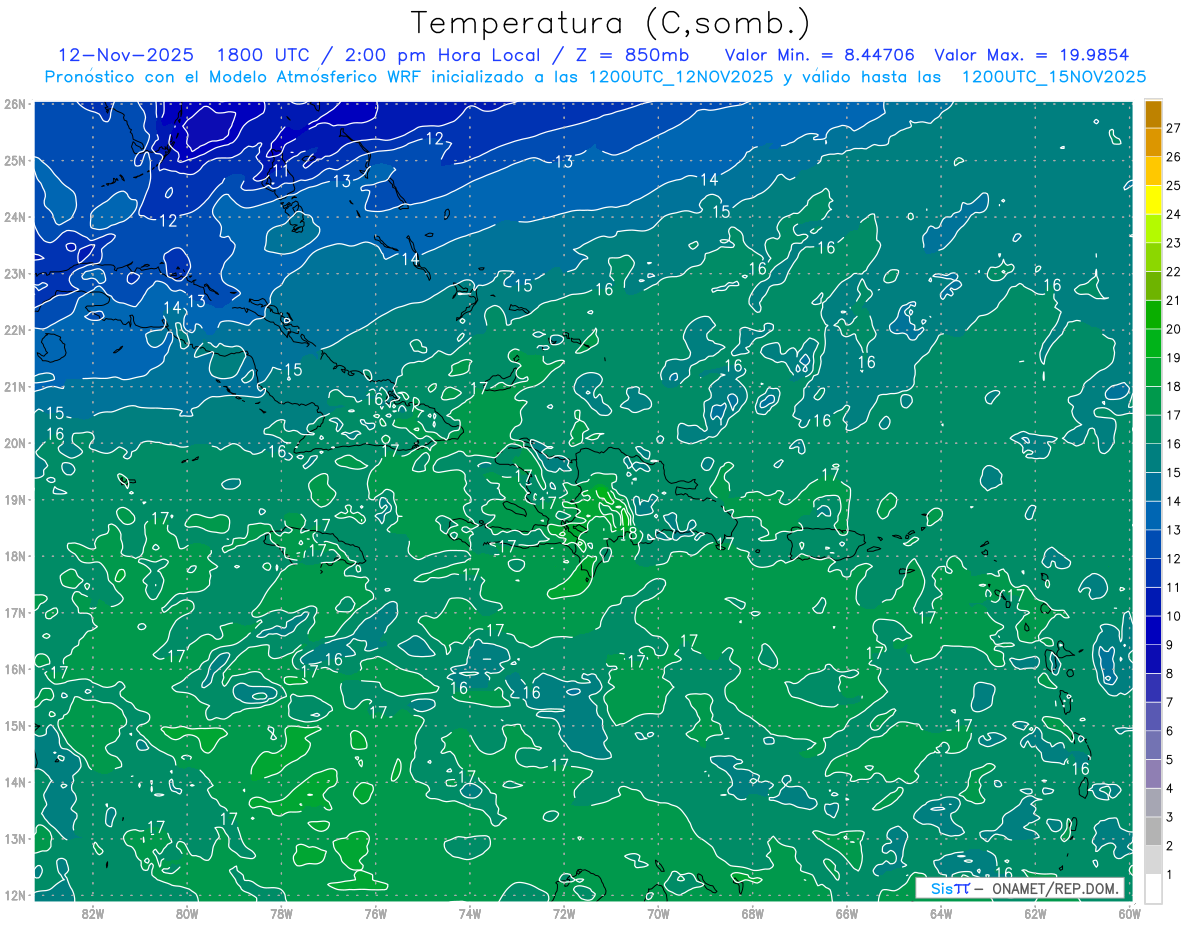Screen dimensions: 1200x927
Task: Click the dark blue colorbar swatch between 9 and 10
Action: 1154,630
